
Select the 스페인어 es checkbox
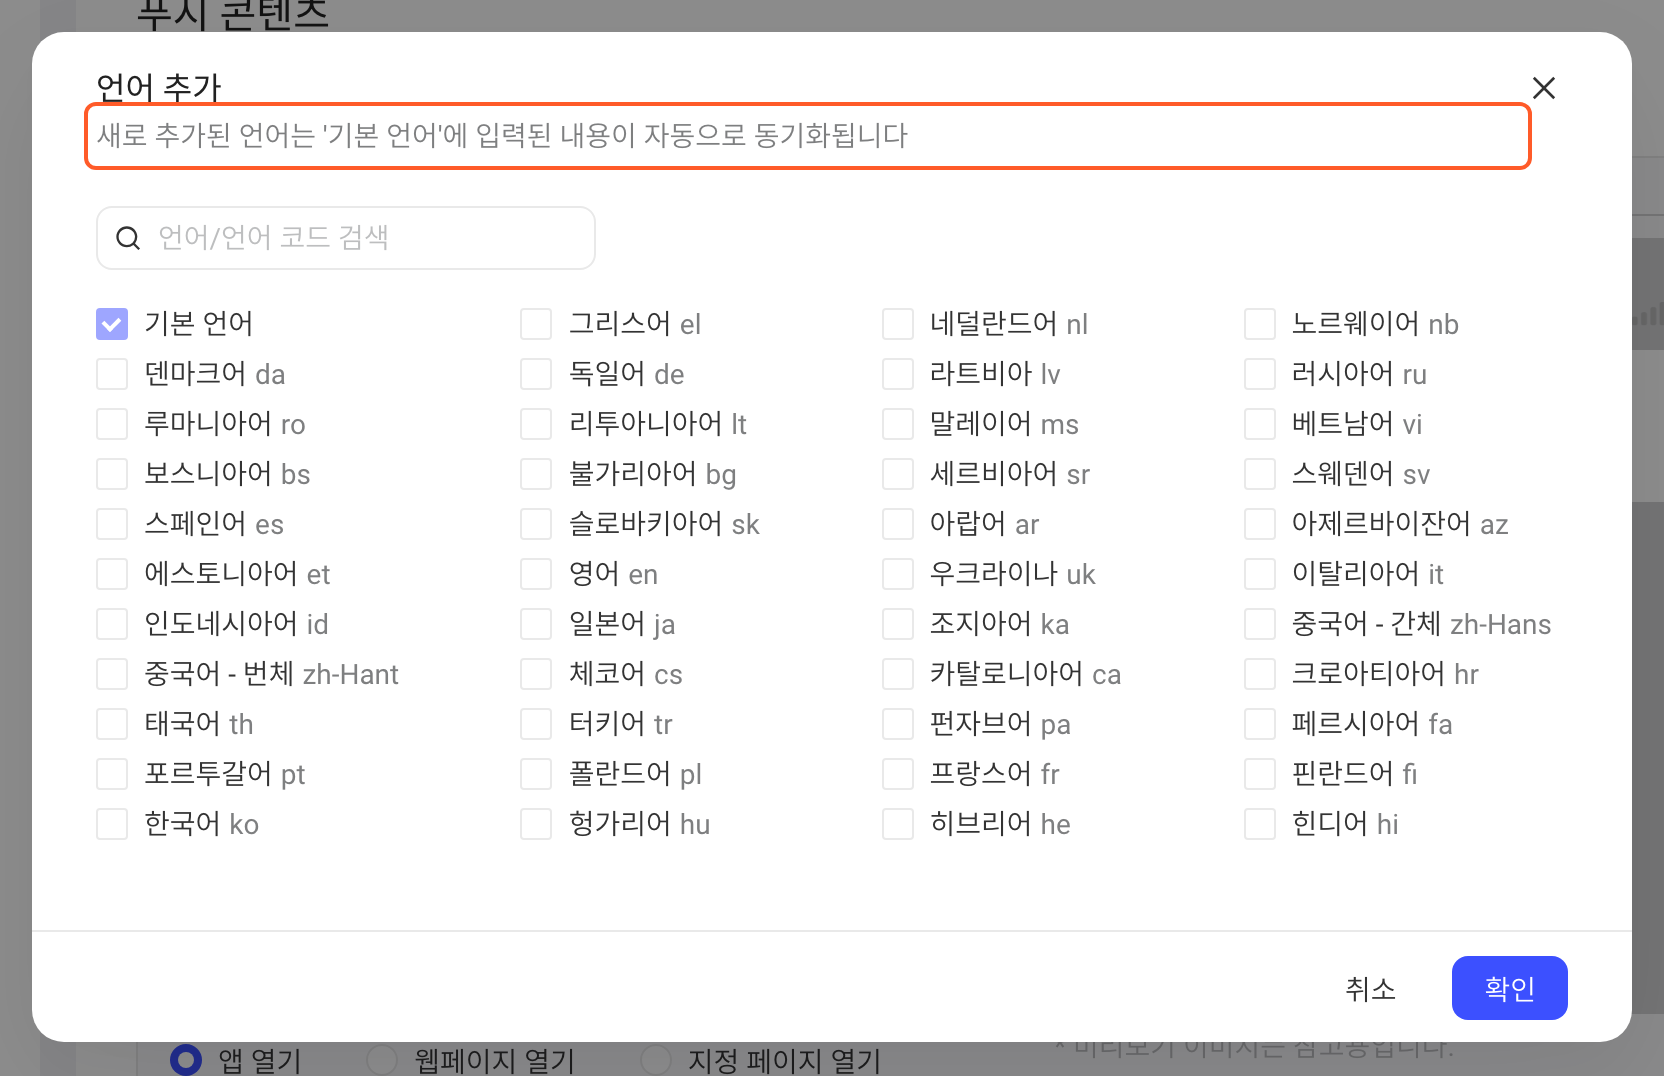coord(112,524)
